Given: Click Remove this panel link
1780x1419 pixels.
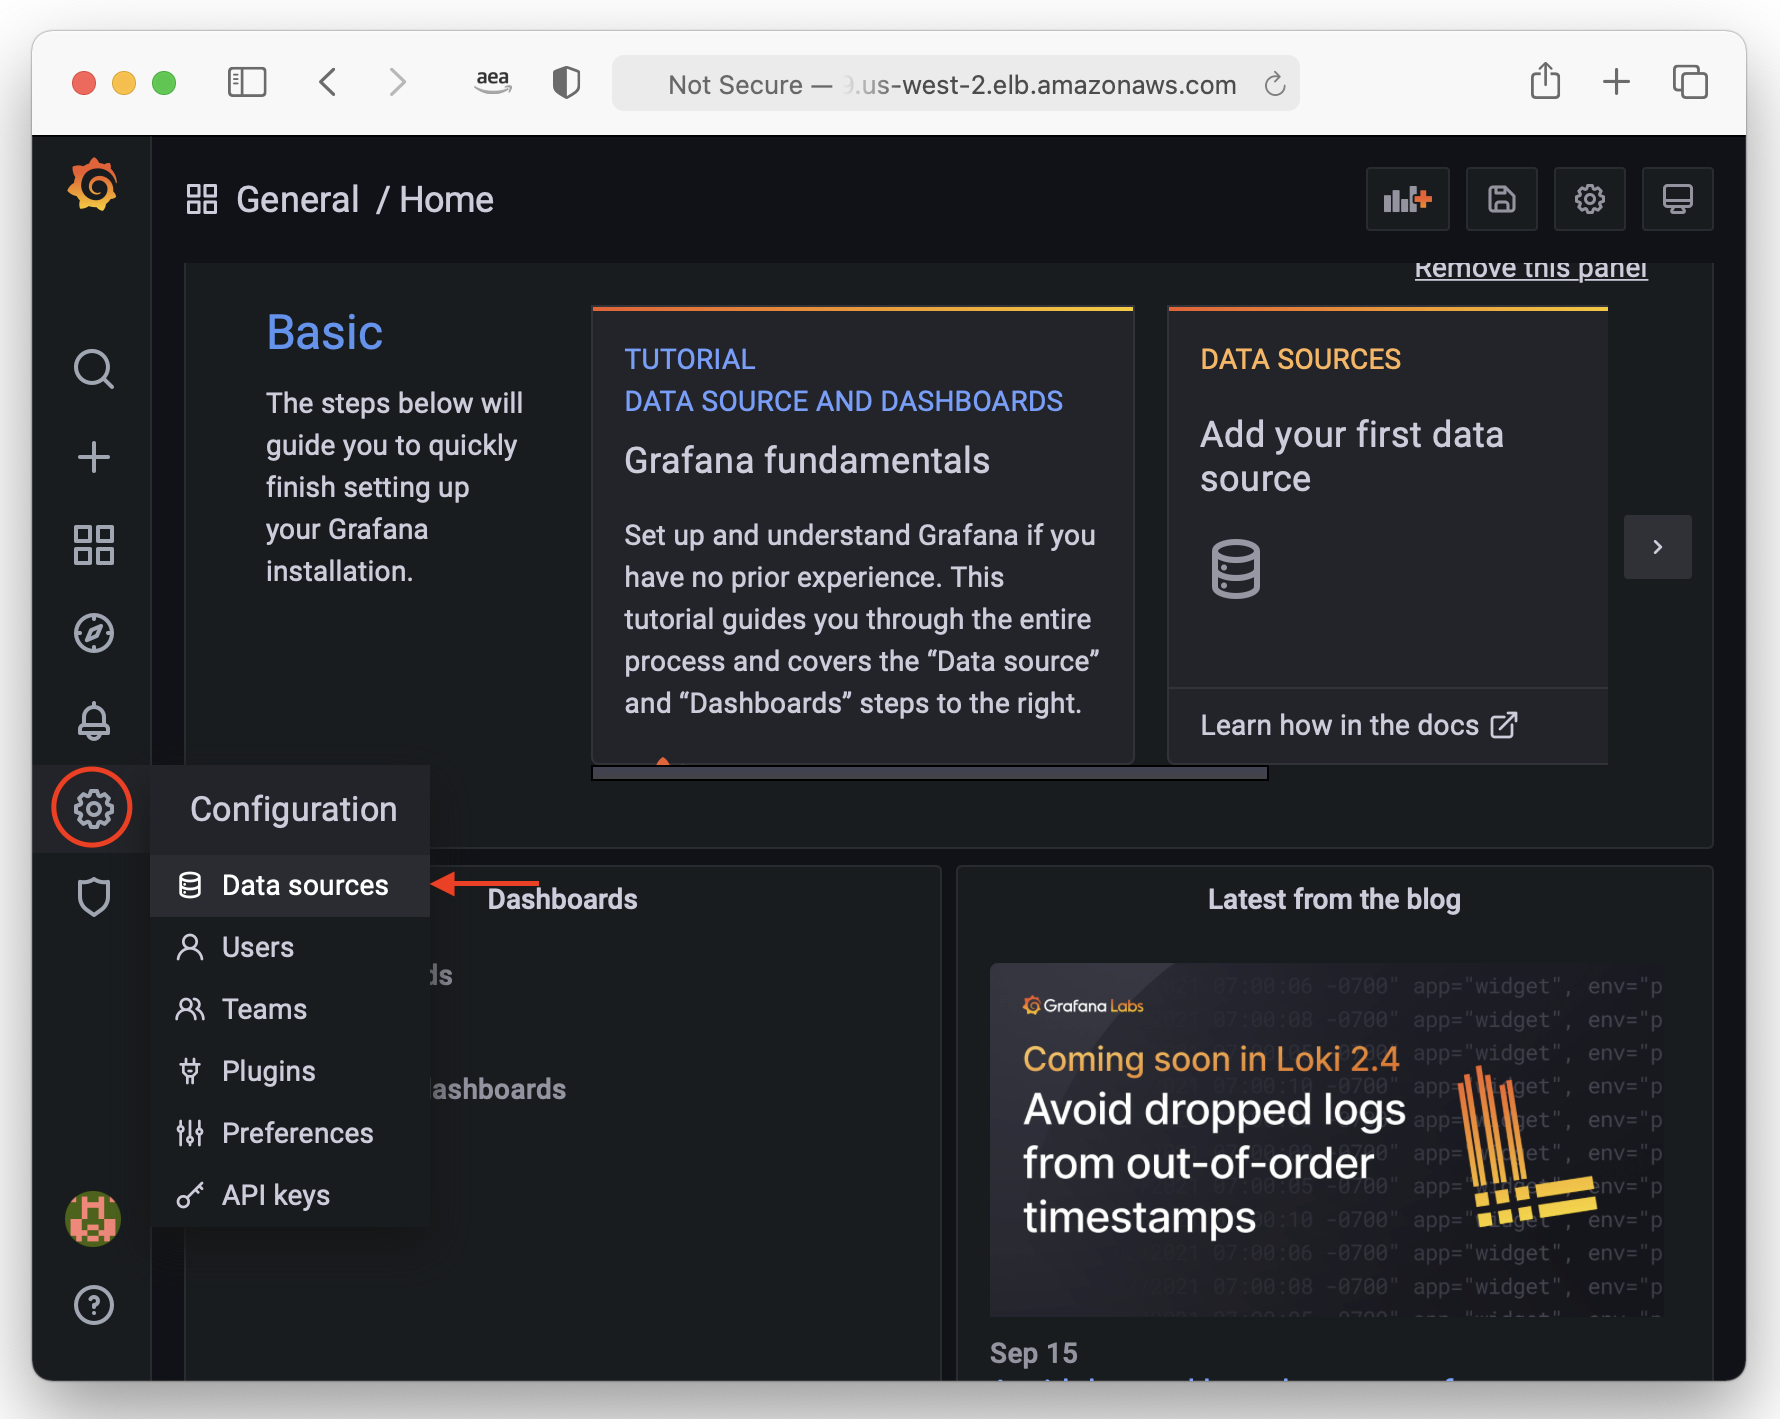Looking at the screenshot, I should [x=1530, y=268].
